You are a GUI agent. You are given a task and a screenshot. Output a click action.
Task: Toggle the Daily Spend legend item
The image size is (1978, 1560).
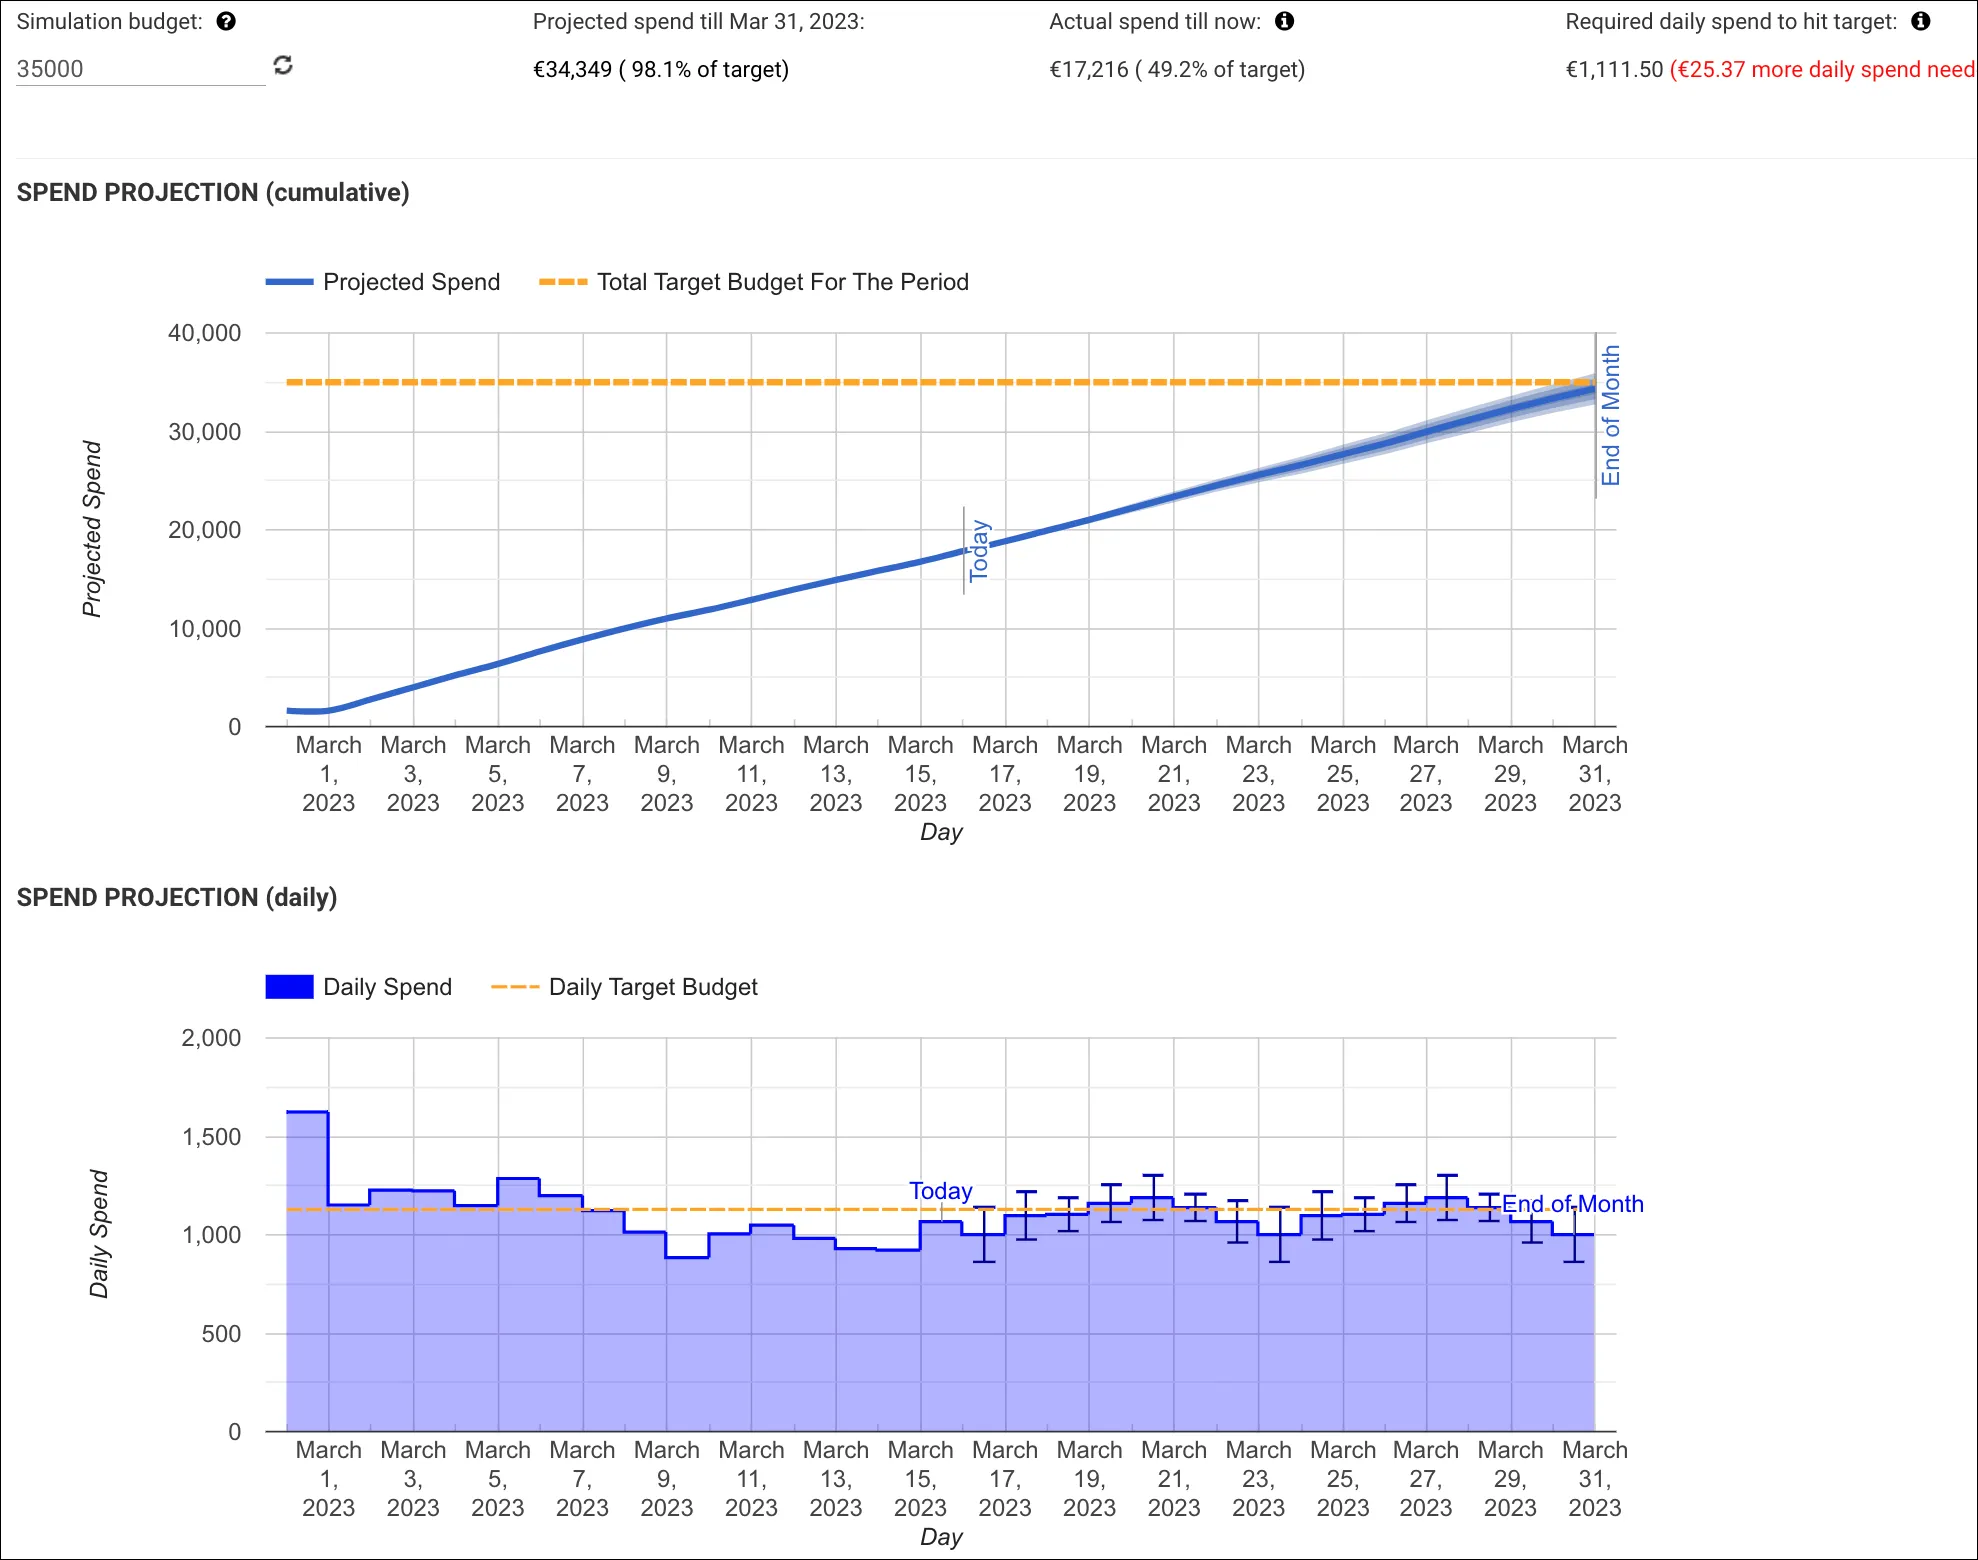[x=387, y=987]
